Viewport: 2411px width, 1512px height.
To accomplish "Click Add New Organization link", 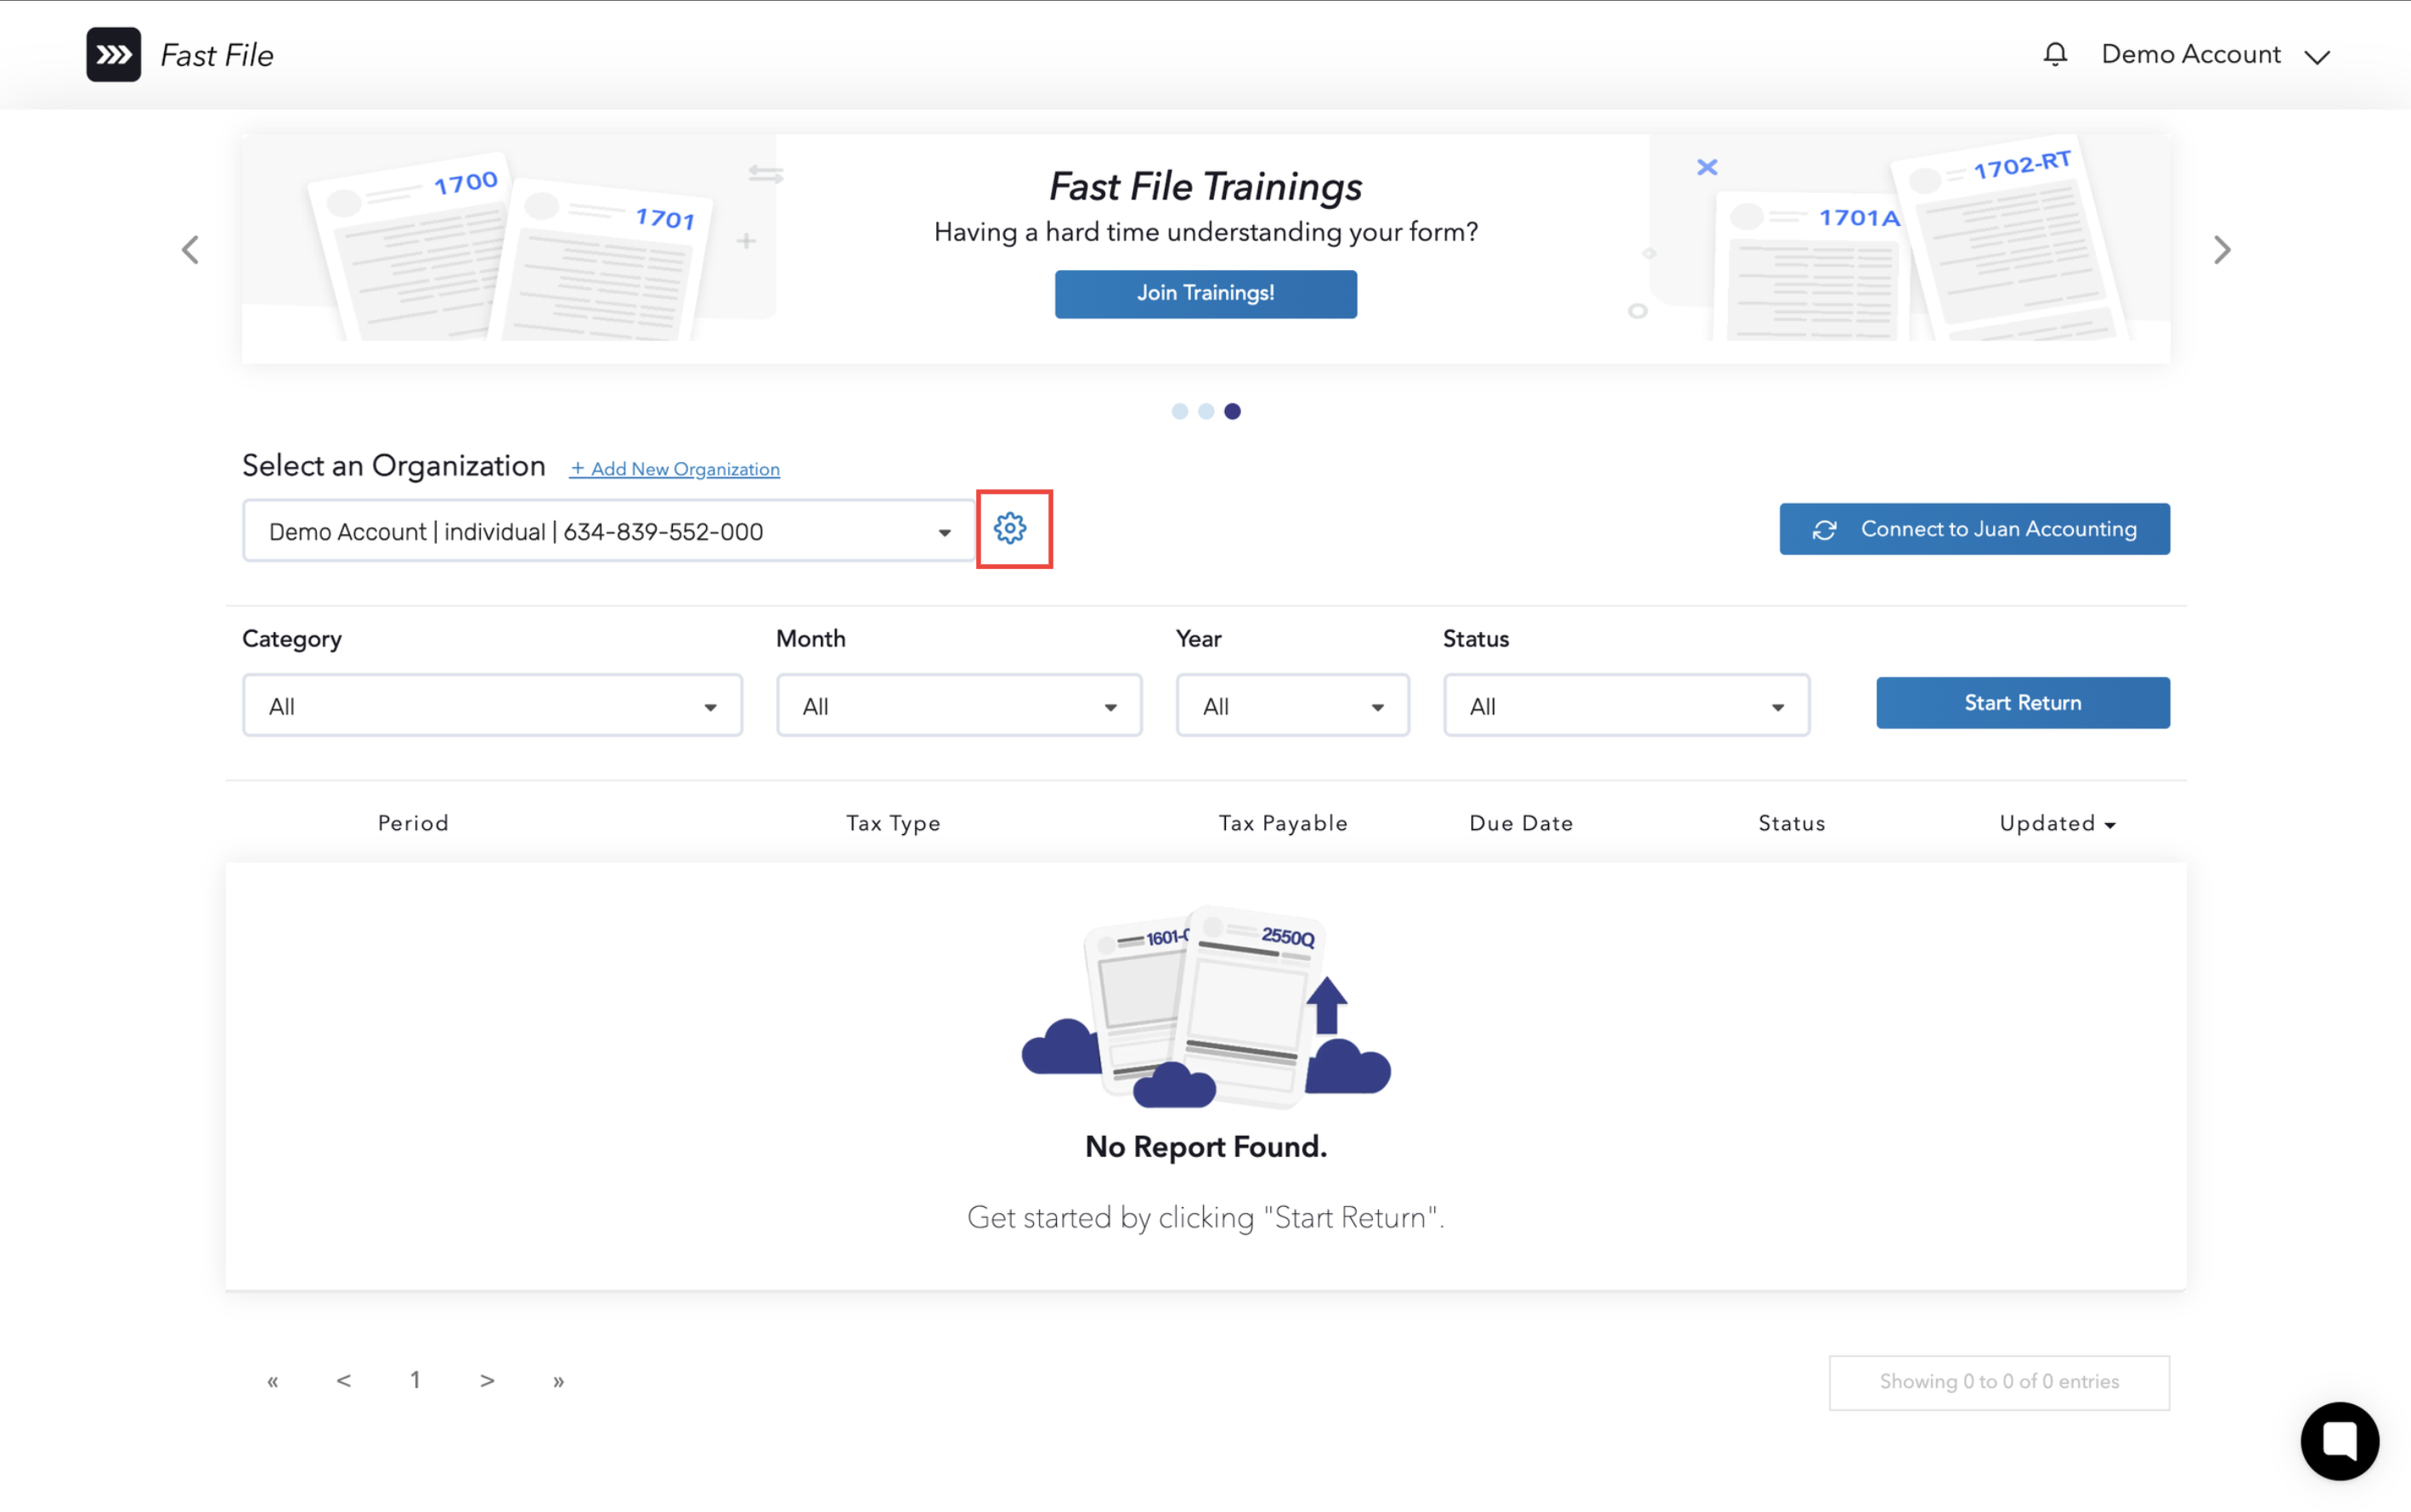I will point(675,469).
